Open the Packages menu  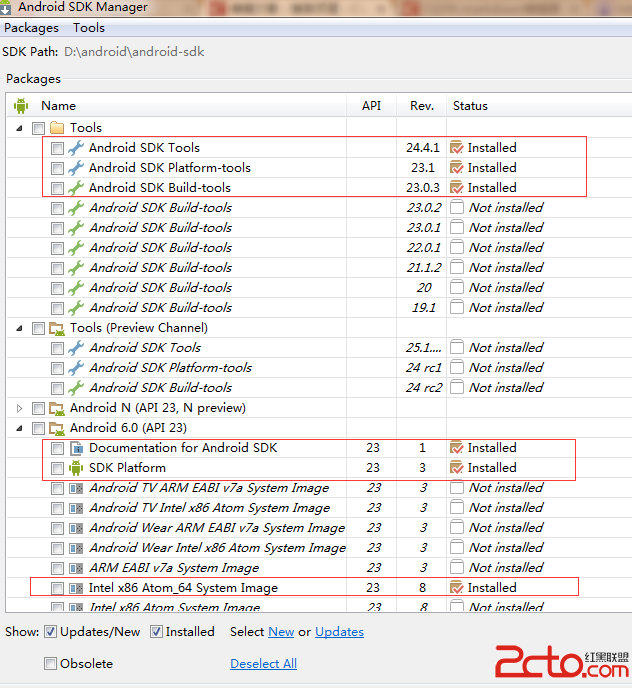32,28
